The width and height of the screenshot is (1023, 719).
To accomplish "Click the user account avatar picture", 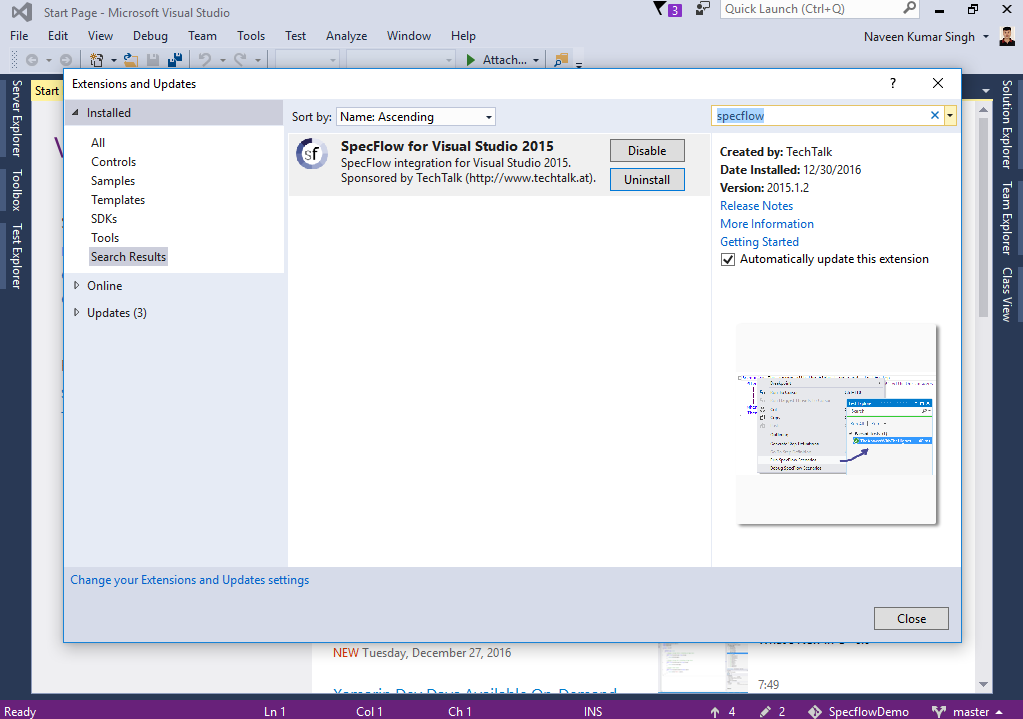I will click(1007, 36).
